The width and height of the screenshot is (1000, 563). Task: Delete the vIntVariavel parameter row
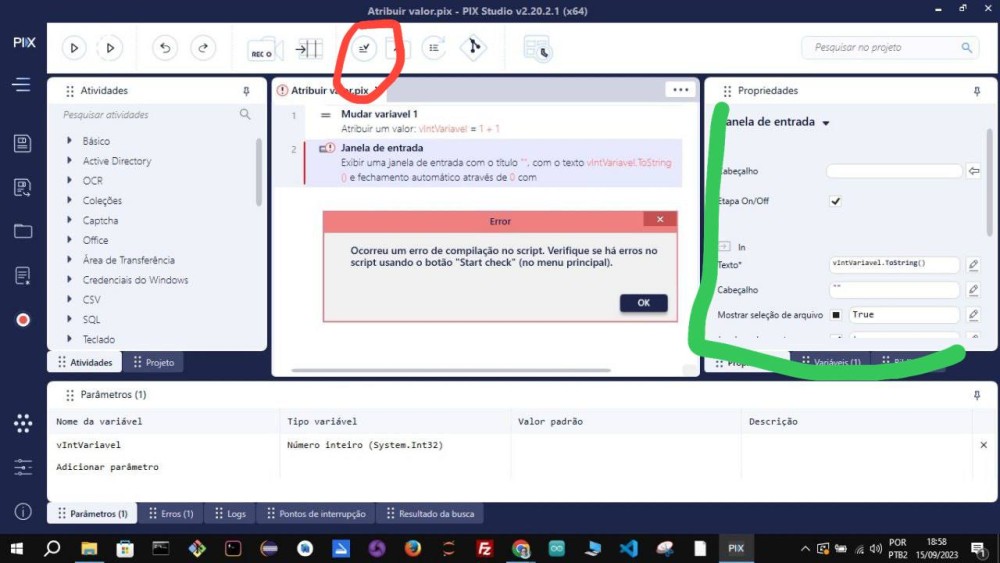tap(983, 445)
